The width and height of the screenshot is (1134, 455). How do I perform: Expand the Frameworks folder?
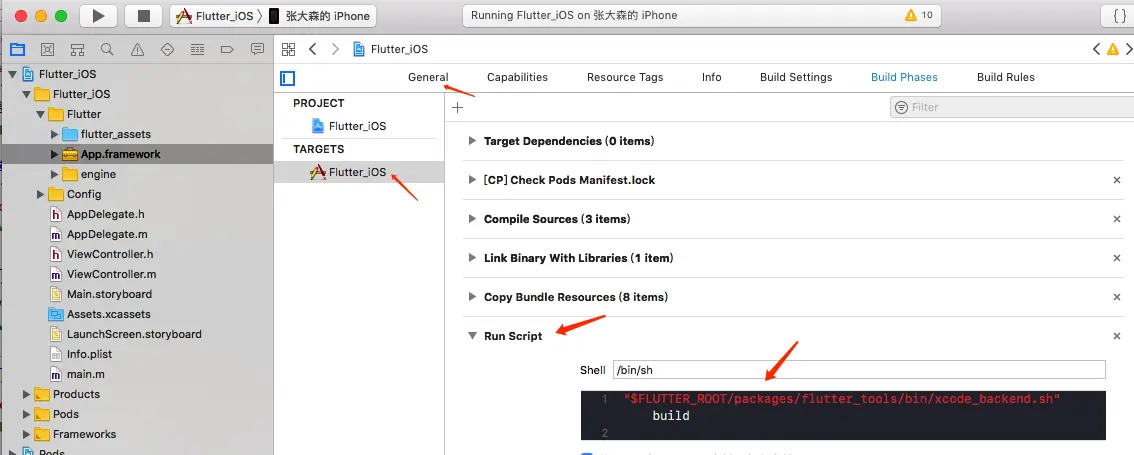(27, 434)
